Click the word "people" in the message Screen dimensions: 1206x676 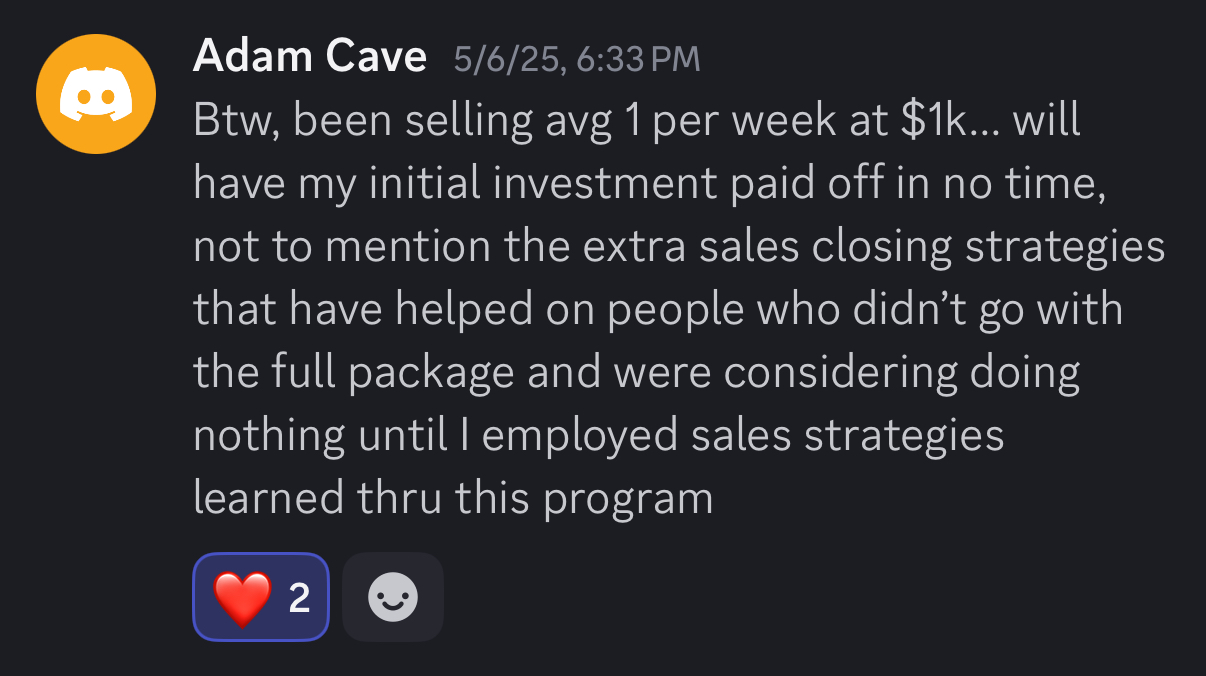click(x=676, y=310)
